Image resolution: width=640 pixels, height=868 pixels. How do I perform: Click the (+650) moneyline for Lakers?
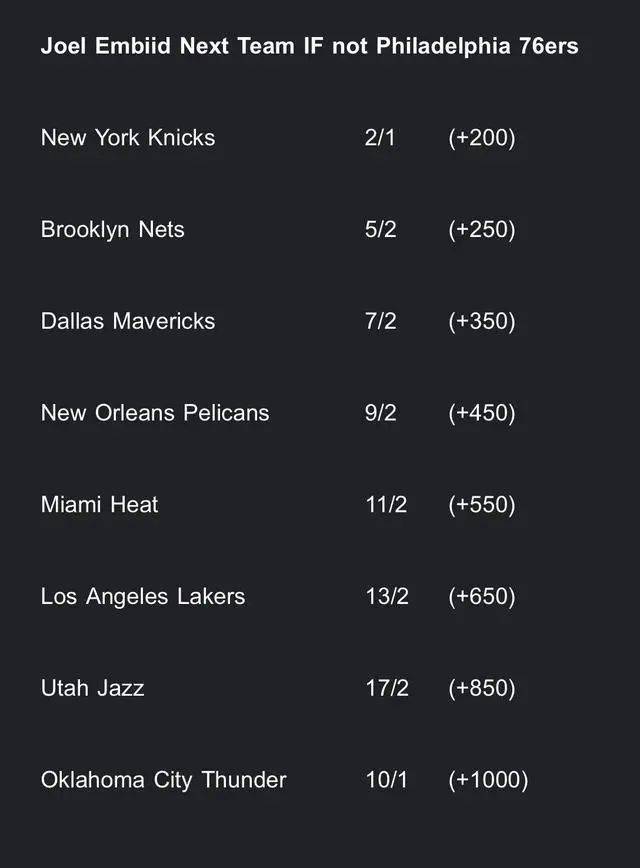(482, 597)
